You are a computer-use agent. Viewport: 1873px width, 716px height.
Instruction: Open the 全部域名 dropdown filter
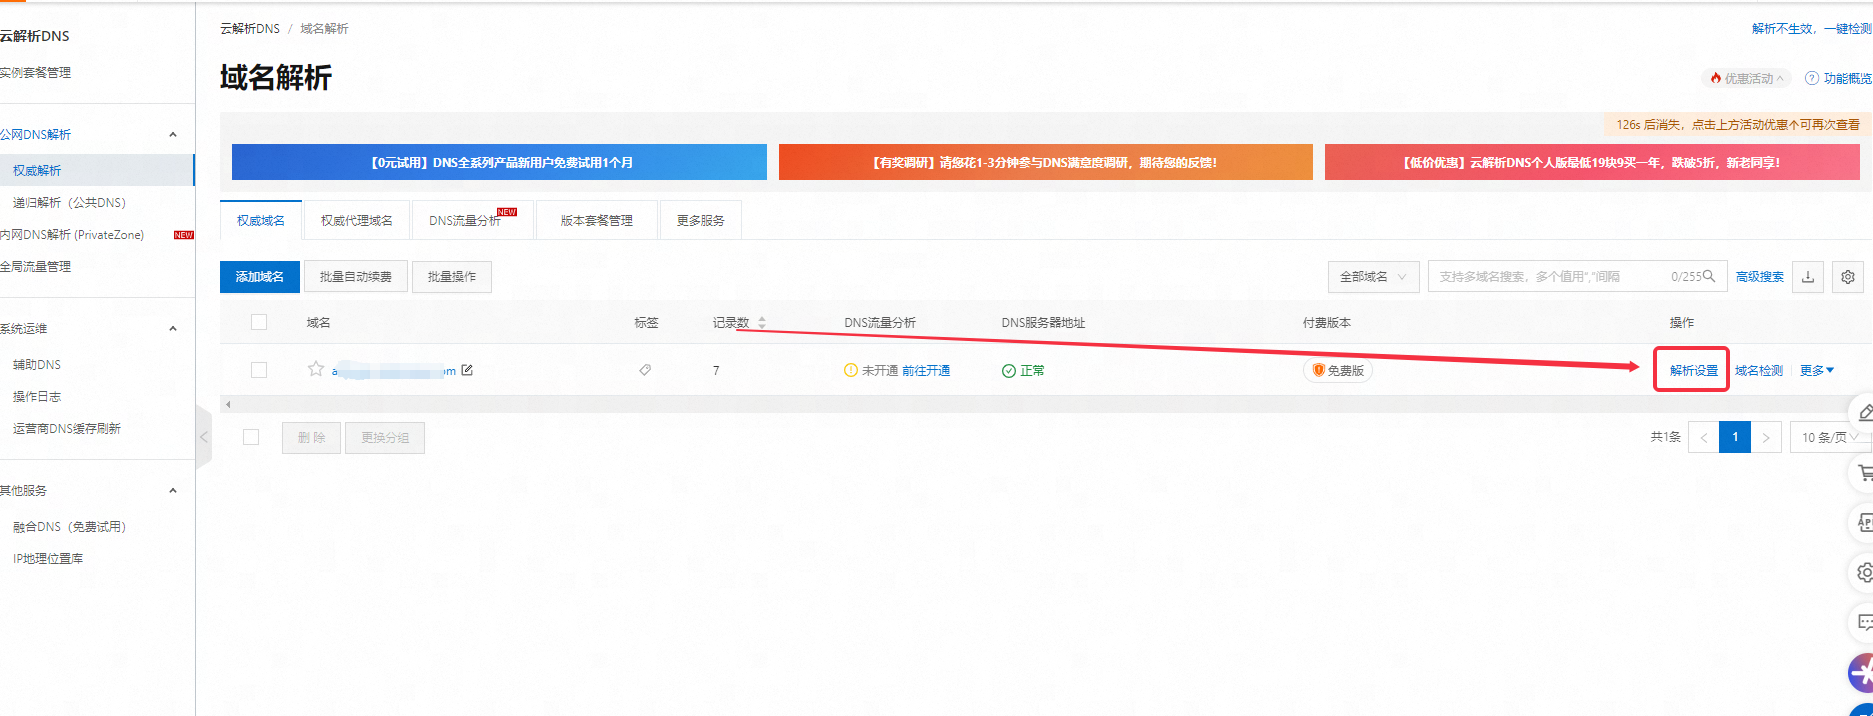point(1373,277)
